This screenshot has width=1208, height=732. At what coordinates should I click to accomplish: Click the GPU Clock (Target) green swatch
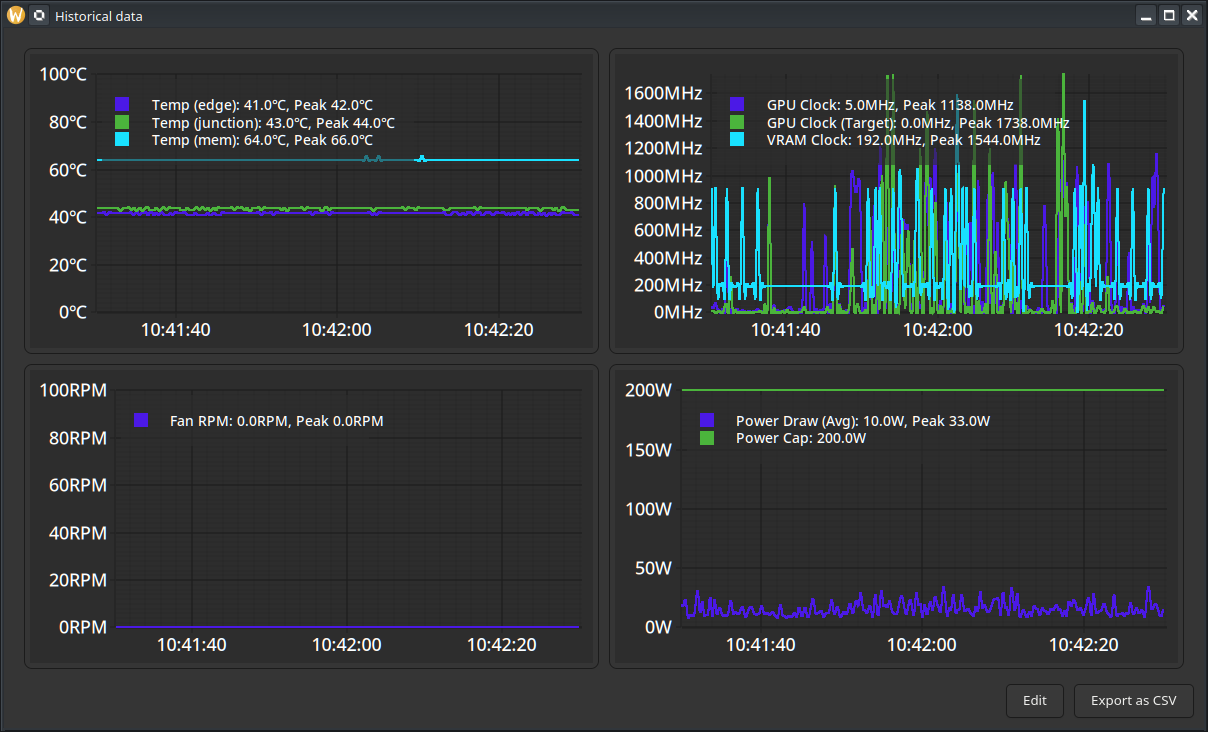737,122
